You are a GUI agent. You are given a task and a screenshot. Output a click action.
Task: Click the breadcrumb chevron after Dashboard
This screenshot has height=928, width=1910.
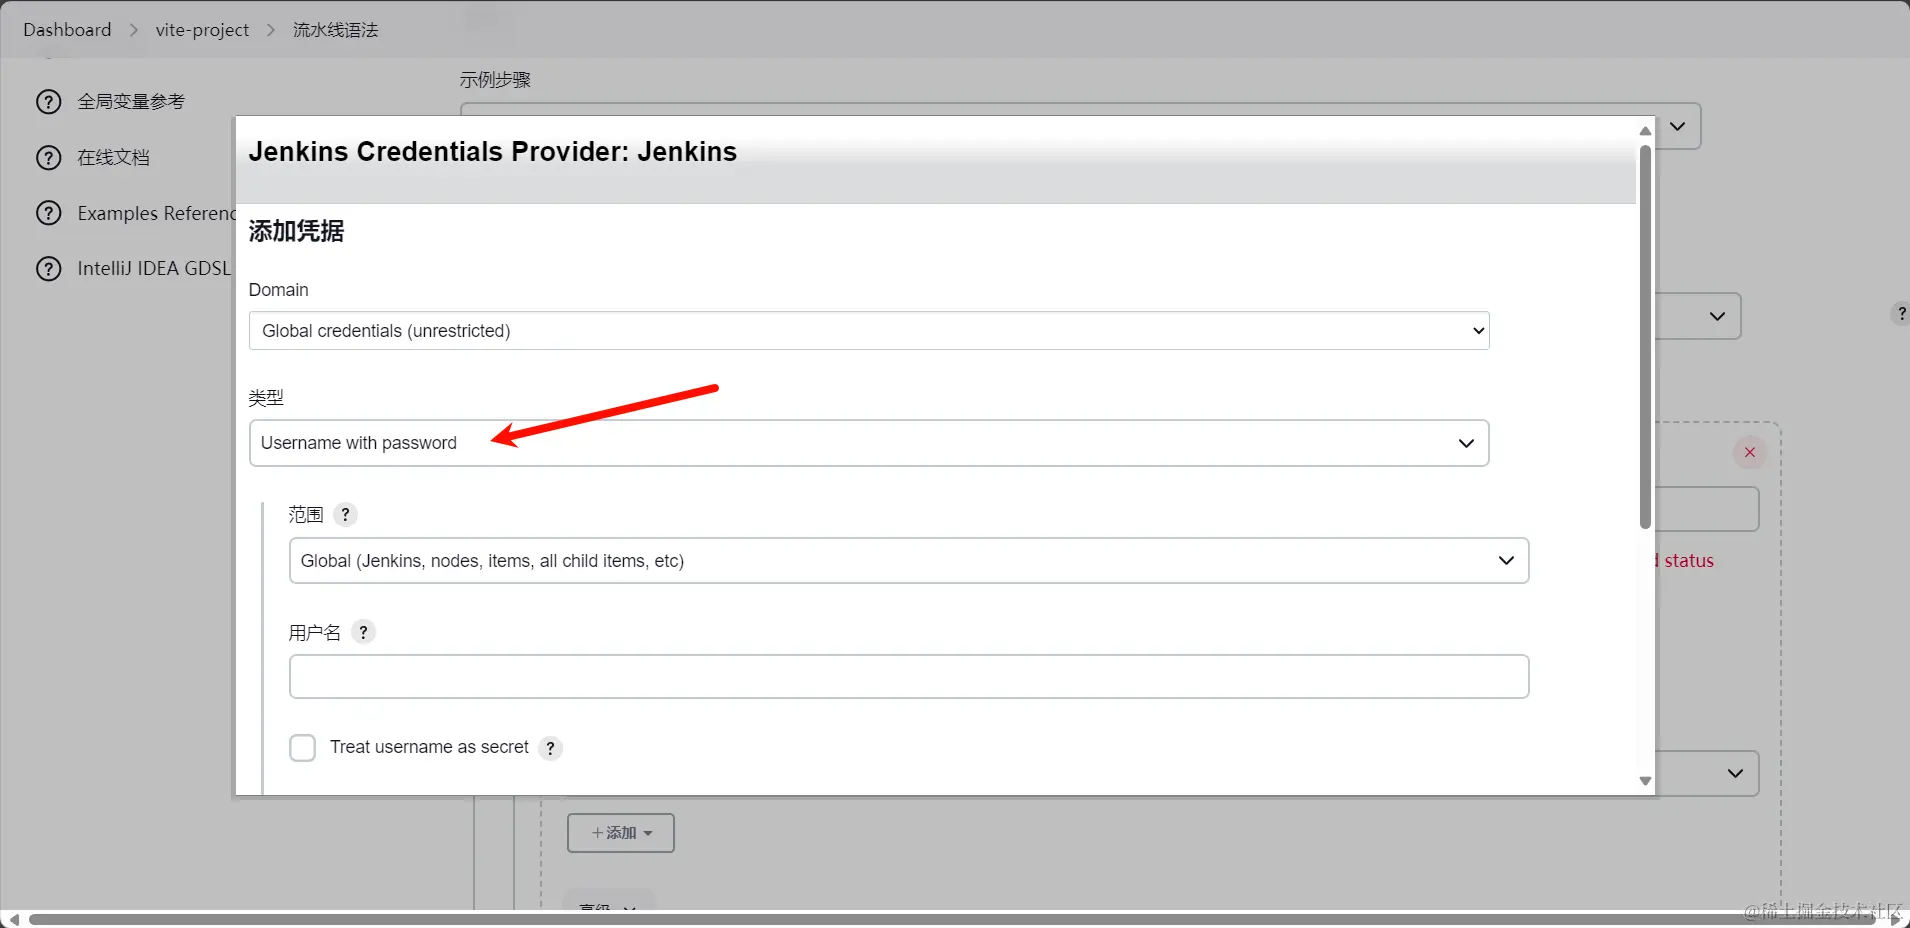[x=134, y=30]
